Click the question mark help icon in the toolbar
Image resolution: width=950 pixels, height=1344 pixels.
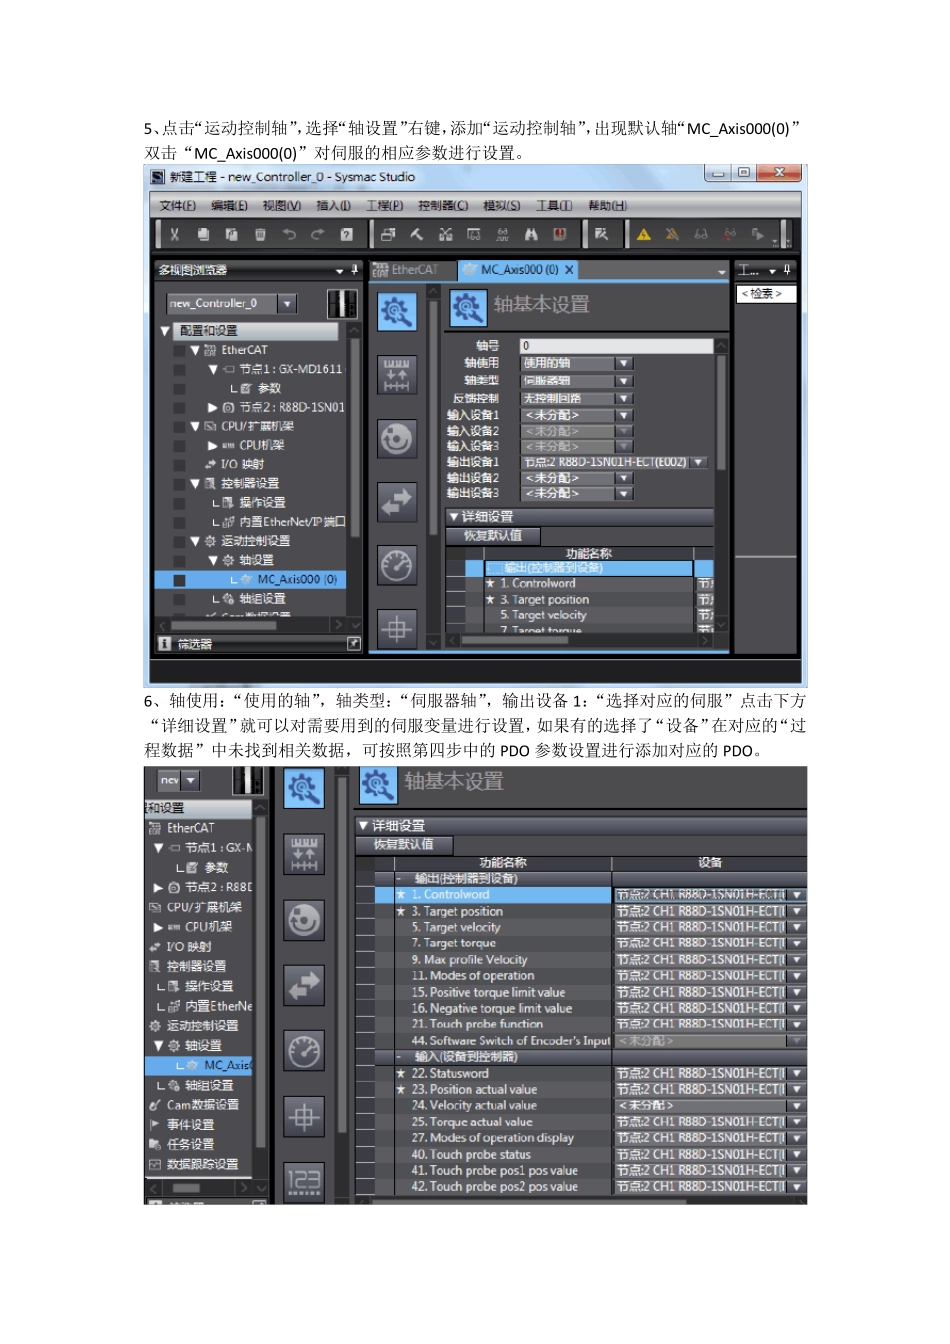pyautogui.click(x=346, y=234)
